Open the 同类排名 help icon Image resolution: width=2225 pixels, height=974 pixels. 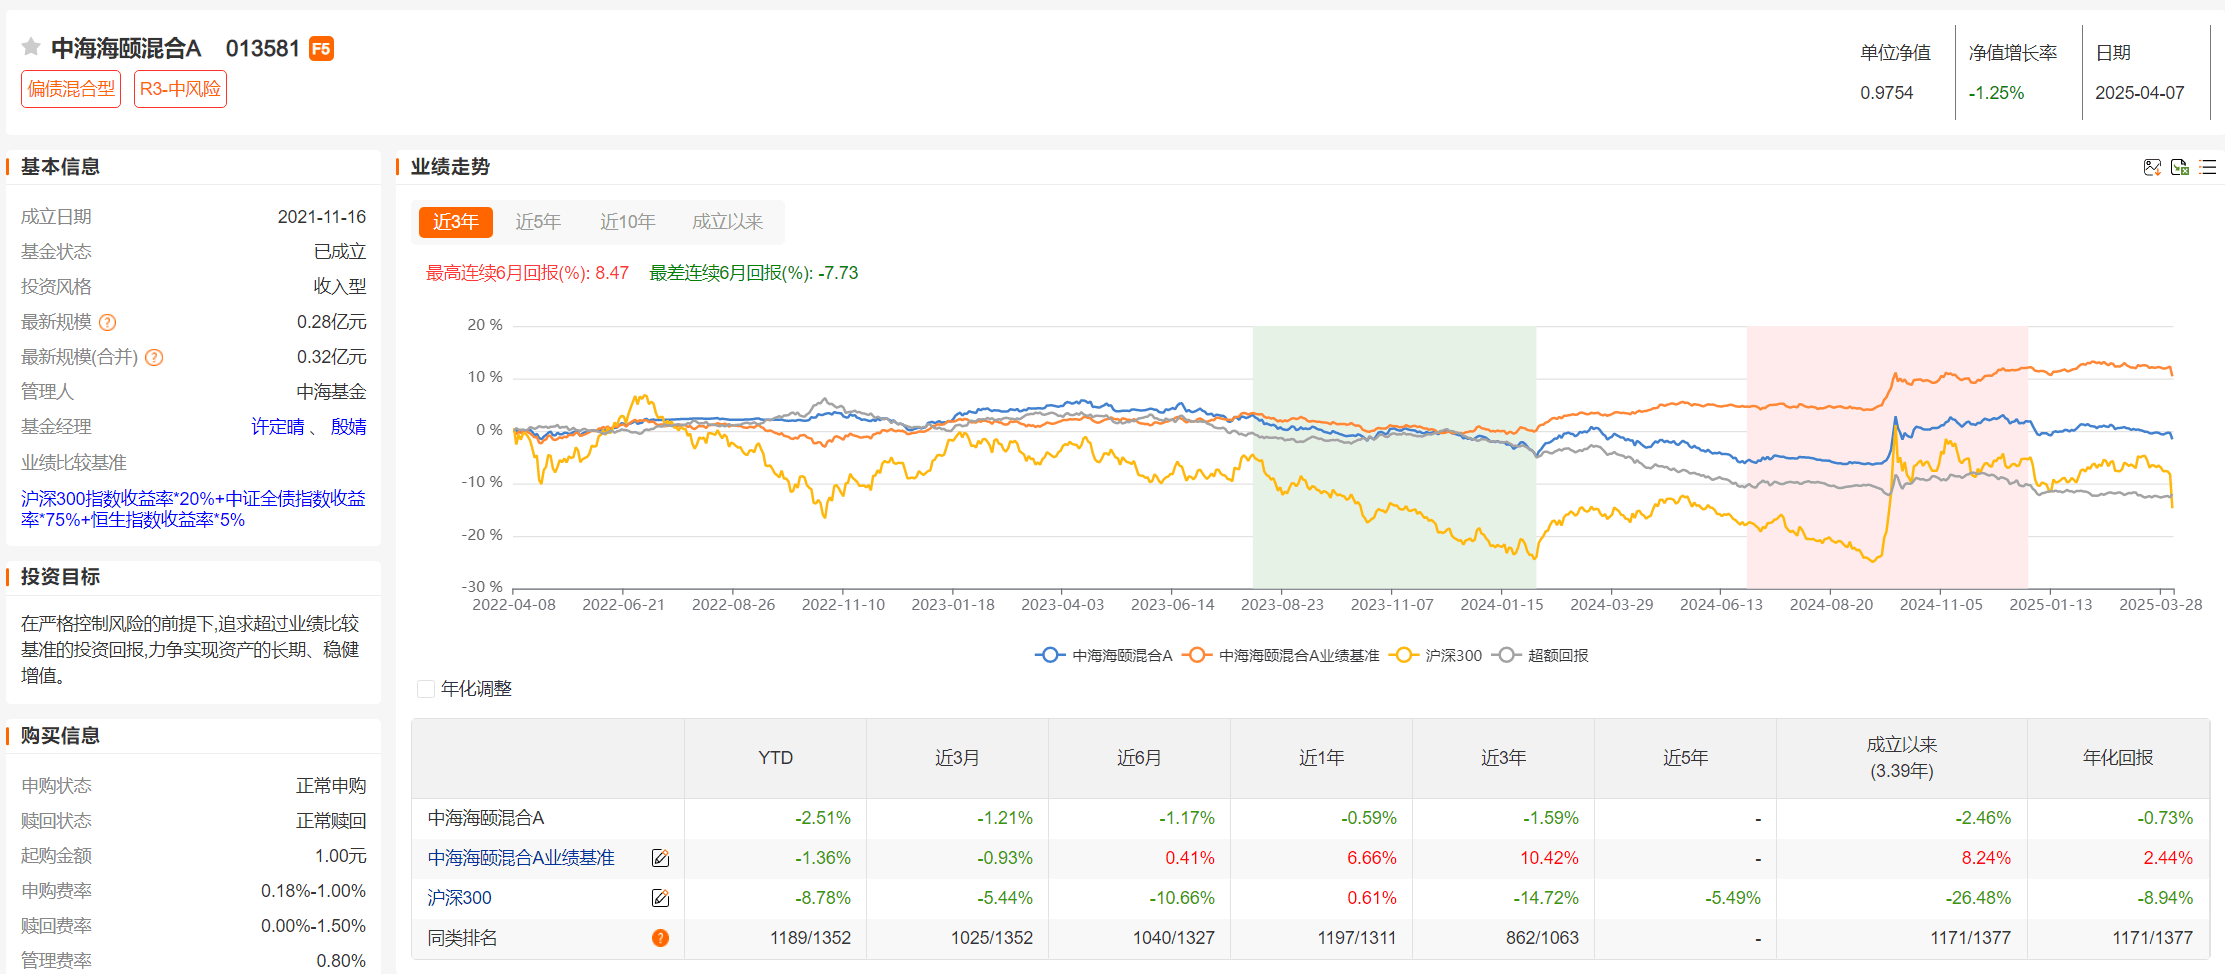point(660,938)
